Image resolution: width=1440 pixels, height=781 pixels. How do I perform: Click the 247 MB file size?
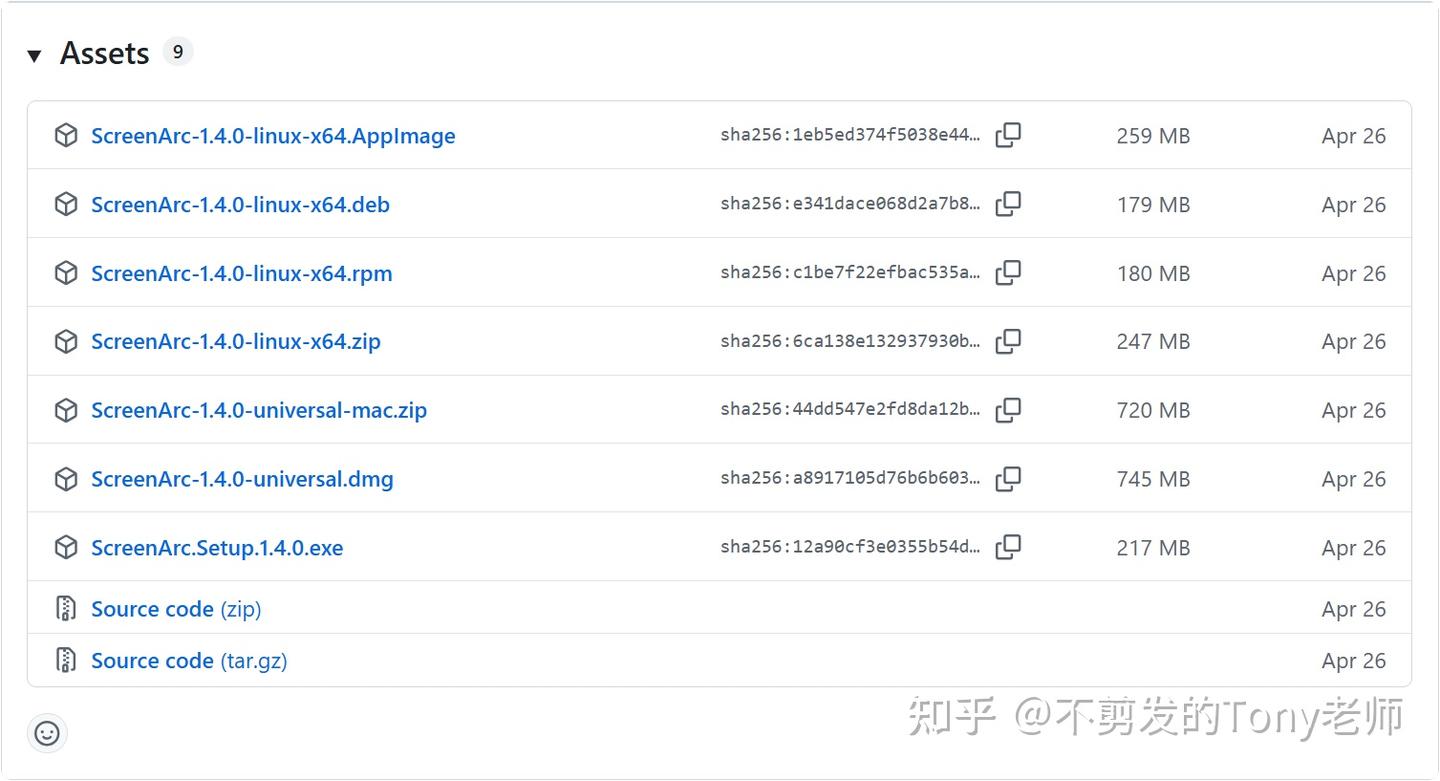point(1153,342)
